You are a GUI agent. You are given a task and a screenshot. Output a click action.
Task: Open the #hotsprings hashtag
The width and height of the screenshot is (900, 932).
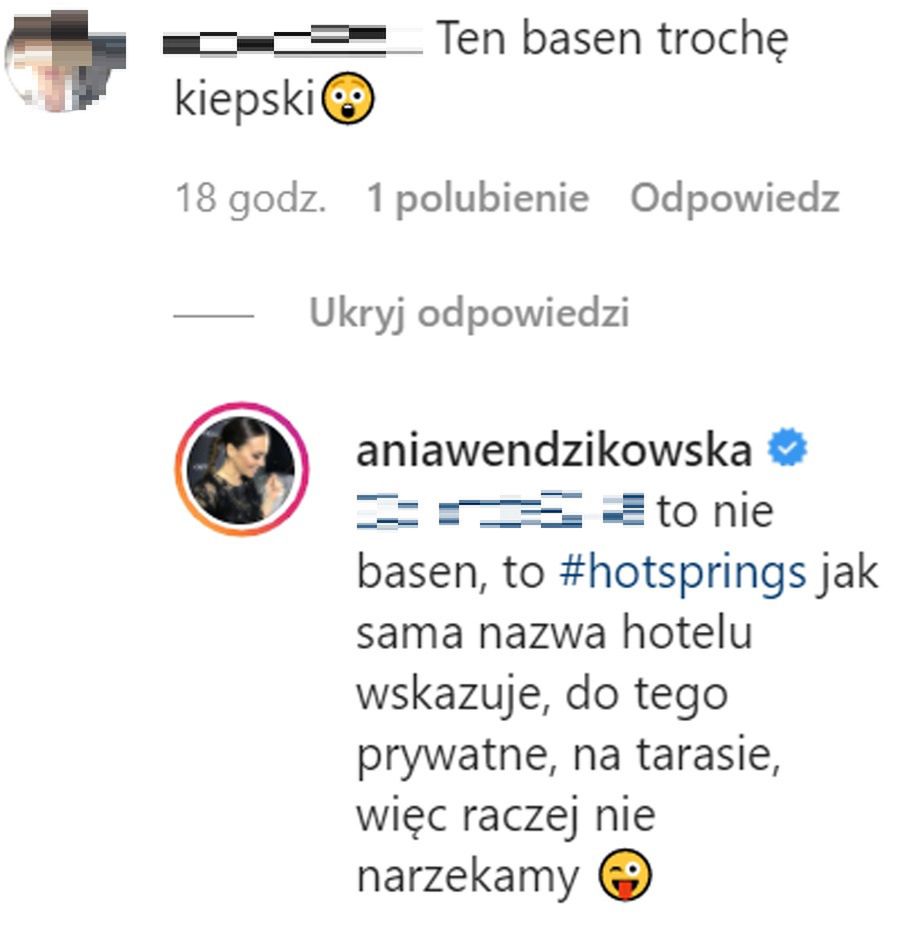click(x=682, y=572)
